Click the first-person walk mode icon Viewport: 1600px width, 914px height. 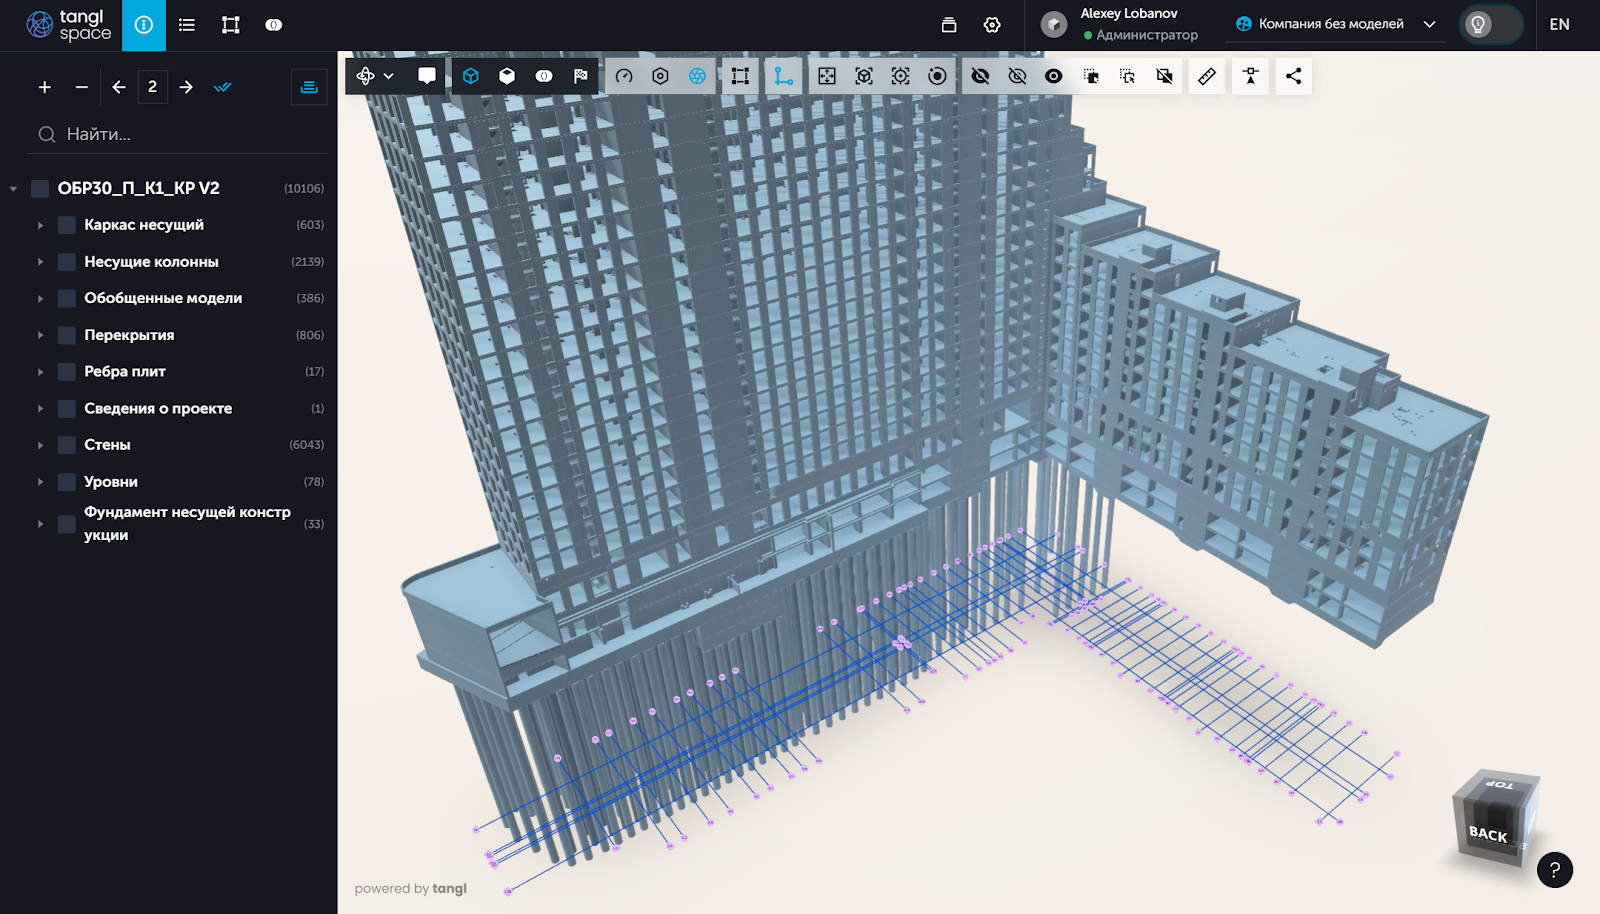pos(1250,76)
